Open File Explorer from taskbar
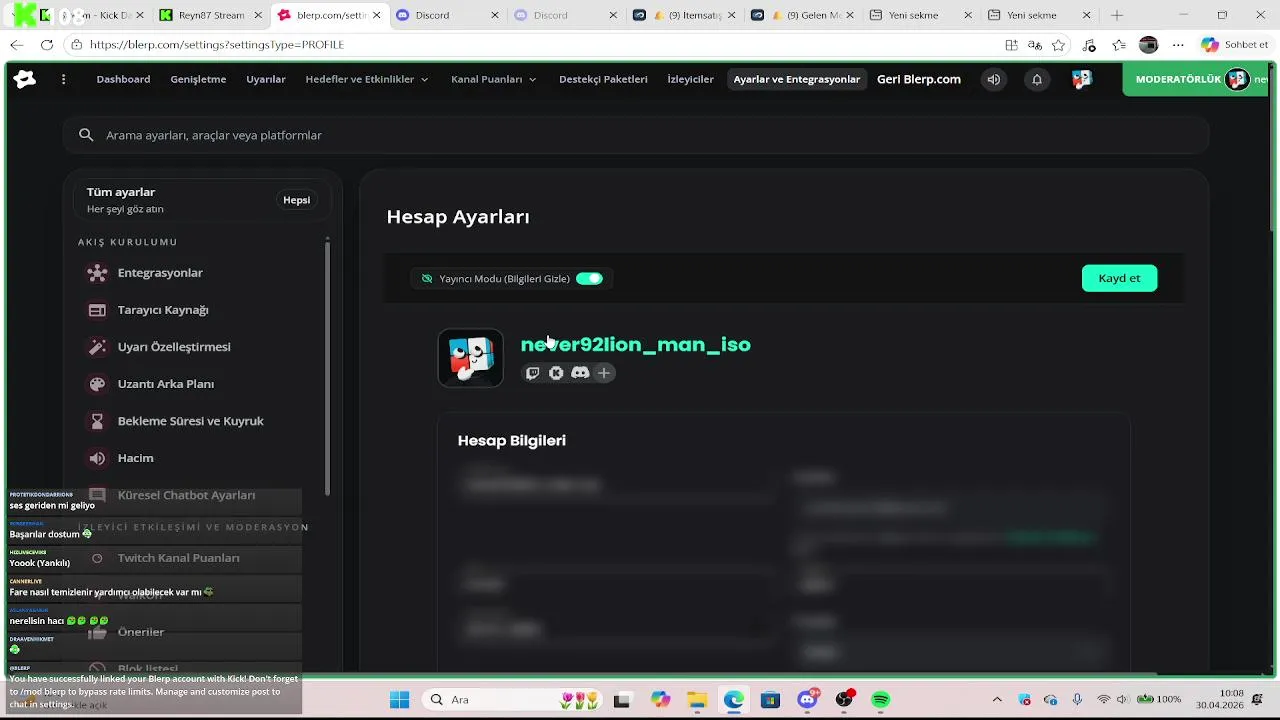Screen dimensions: 1280x720 pyautogui.click(x=697, y=700)
